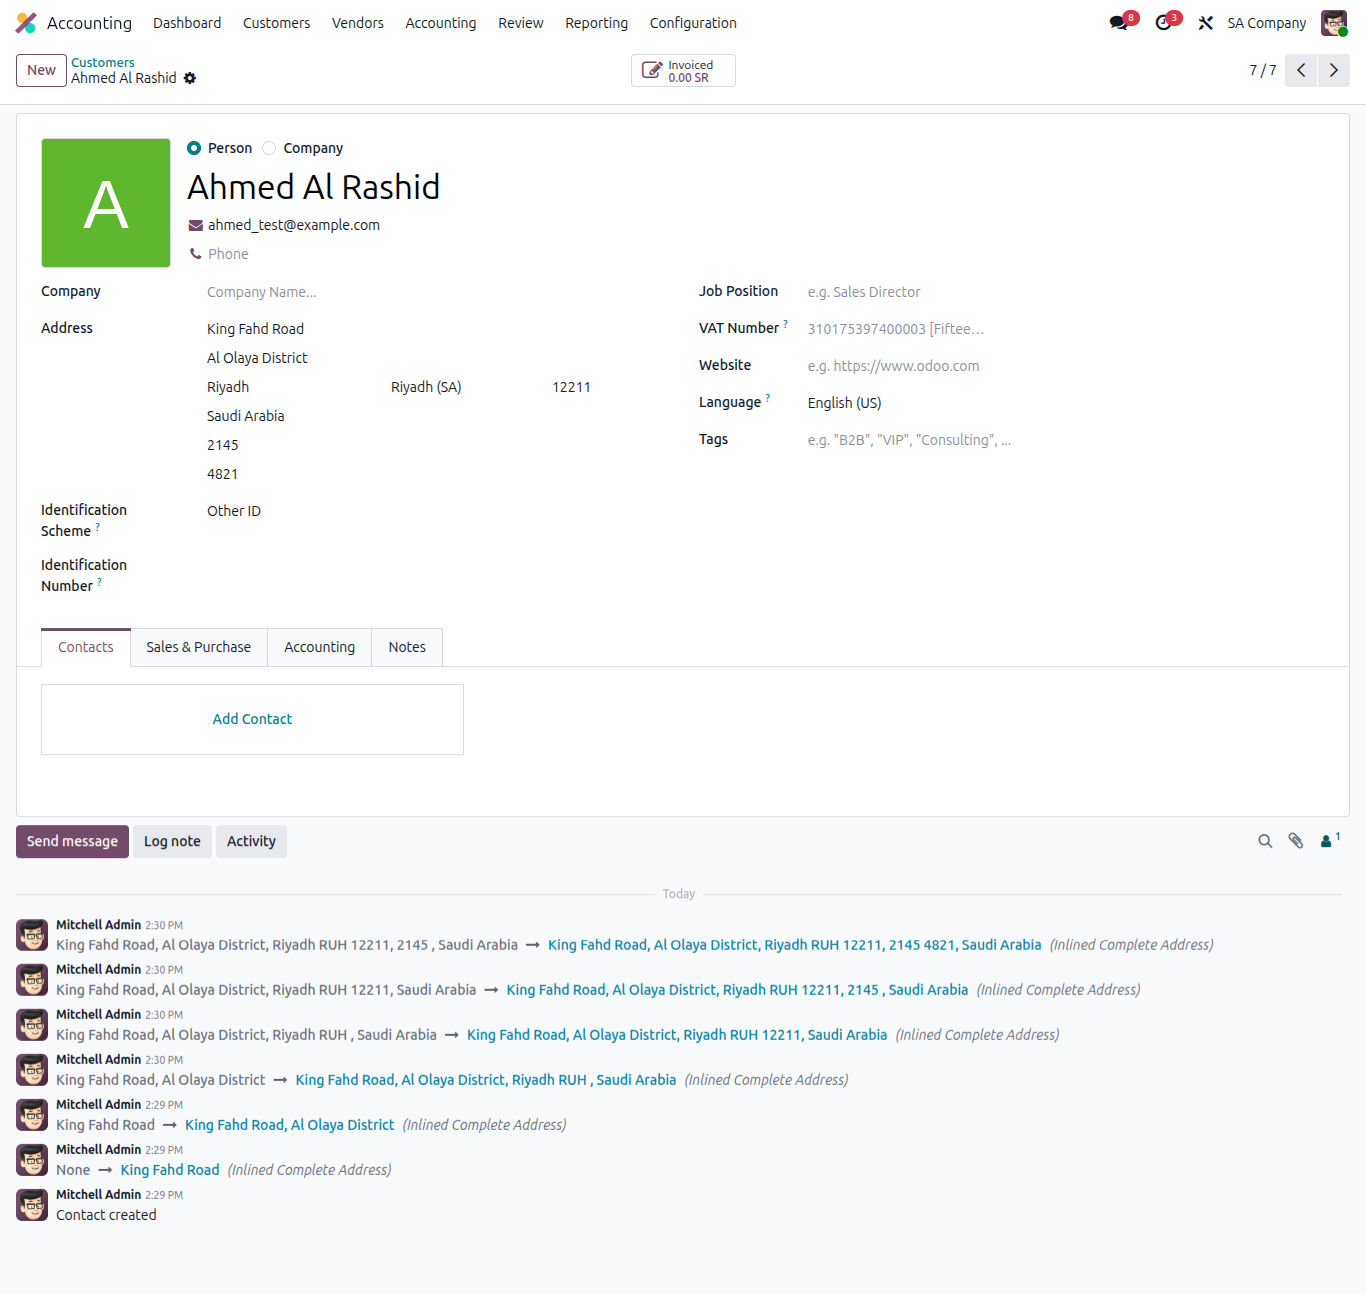Click the debug tools wrench icon
Image resolution: width=1366 pixels, height=1294 pixels.
click(1206, 23)
